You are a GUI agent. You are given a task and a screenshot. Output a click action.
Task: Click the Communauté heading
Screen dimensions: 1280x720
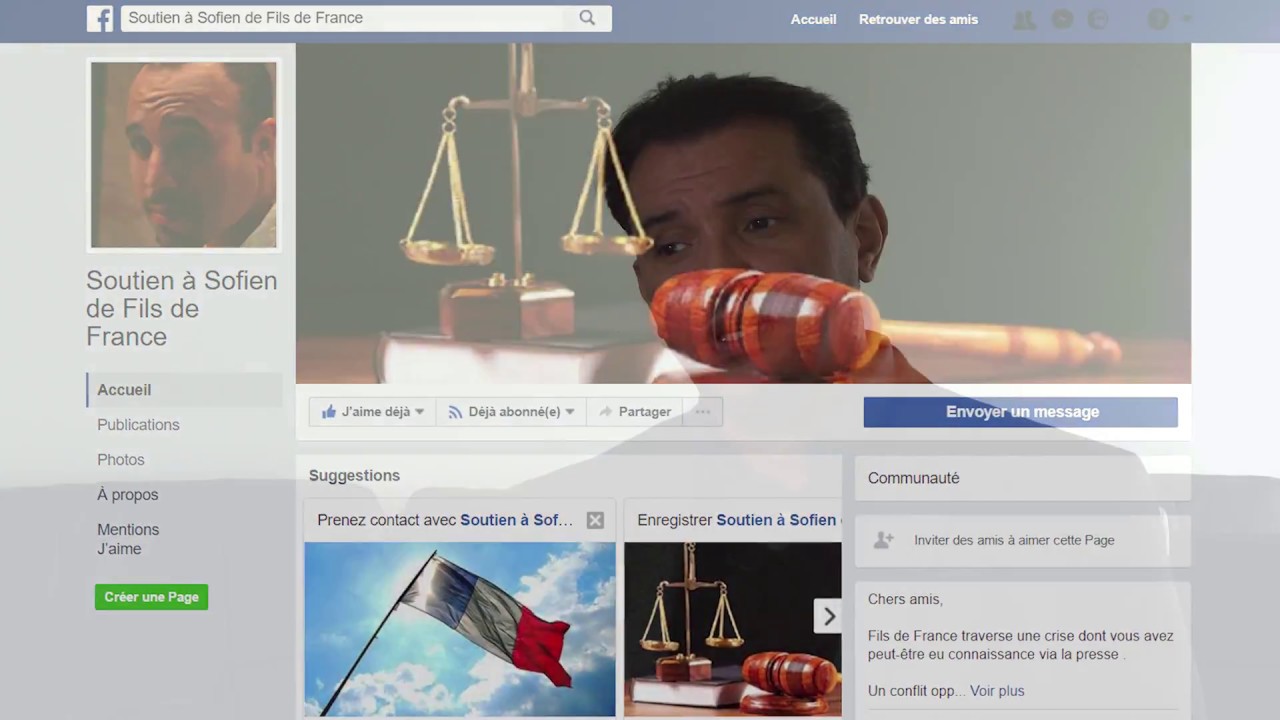pos(913,478)
